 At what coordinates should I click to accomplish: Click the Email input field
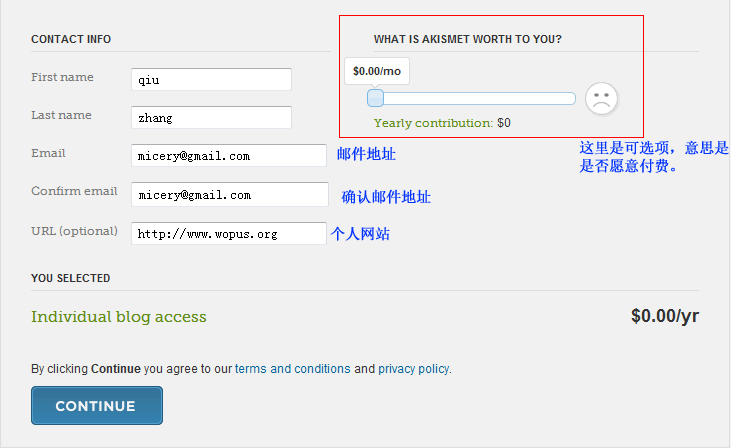coord(229,155)
